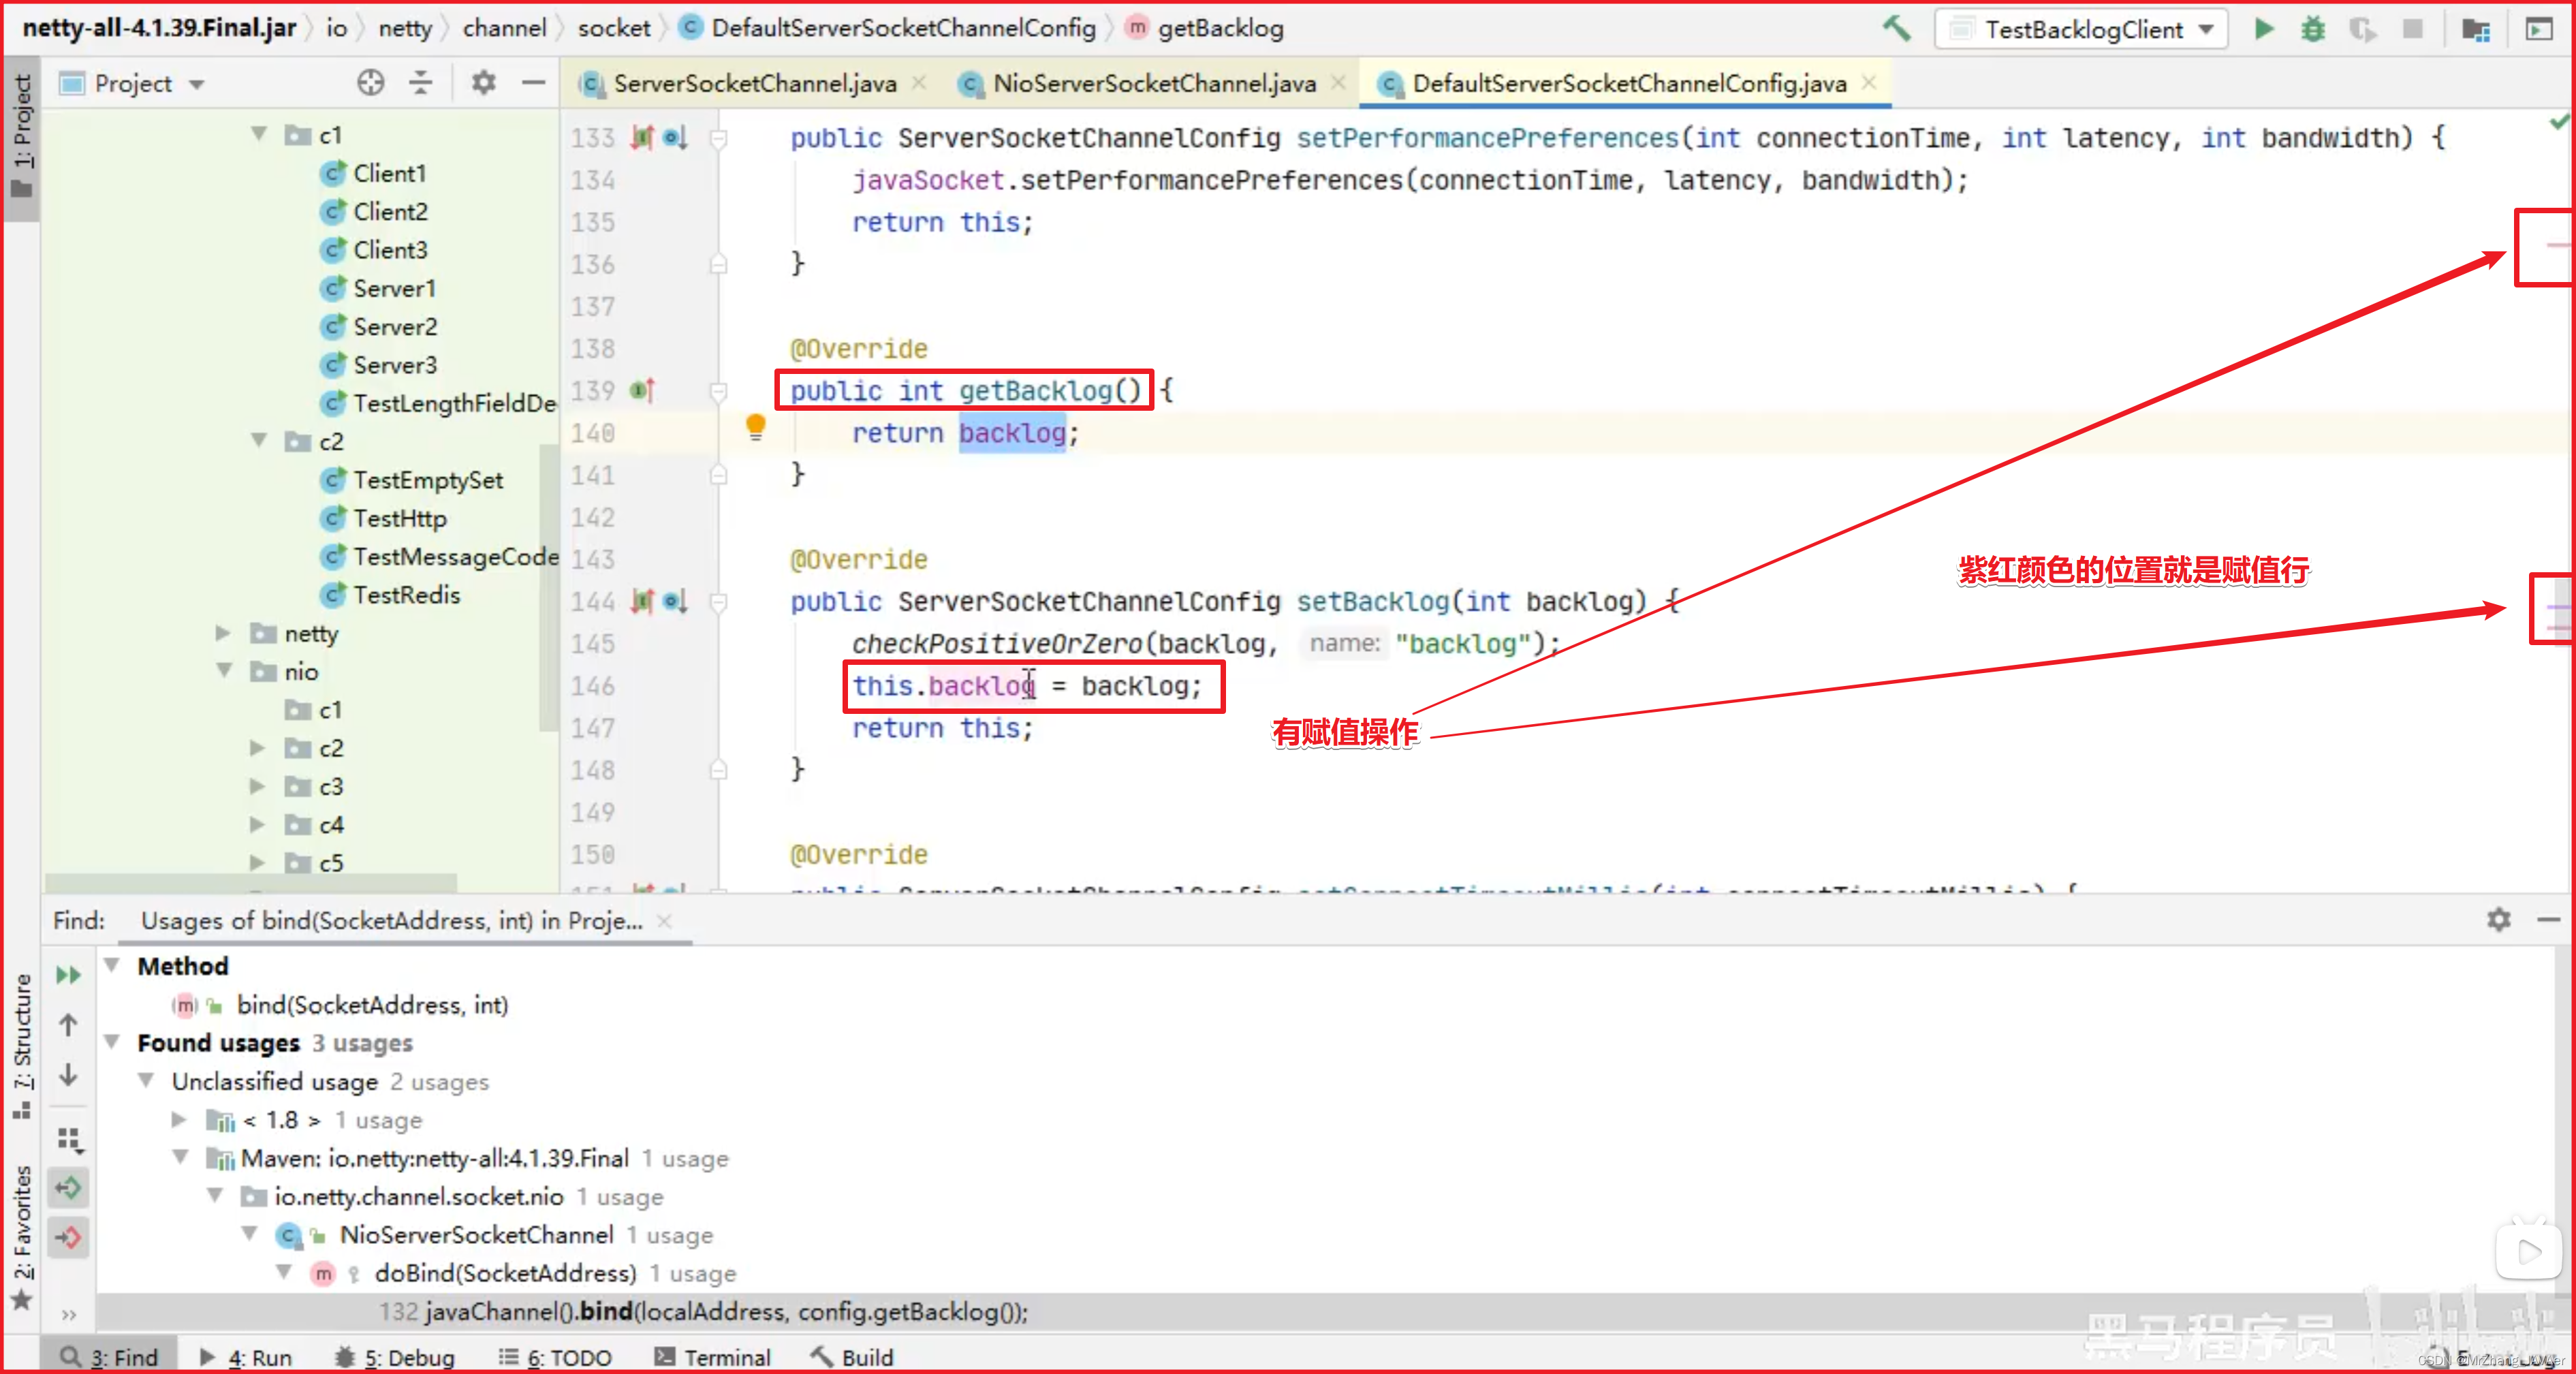2576x1374 pixels.
Task: Start debugging with the bug icon
Action: (x=2313, y=29)
